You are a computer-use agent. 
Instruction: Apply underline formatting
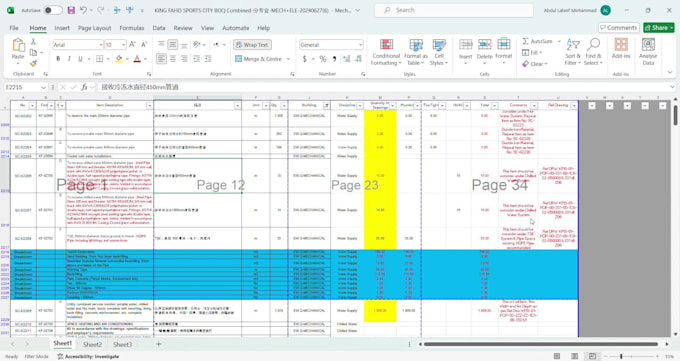tap(80, 59)
